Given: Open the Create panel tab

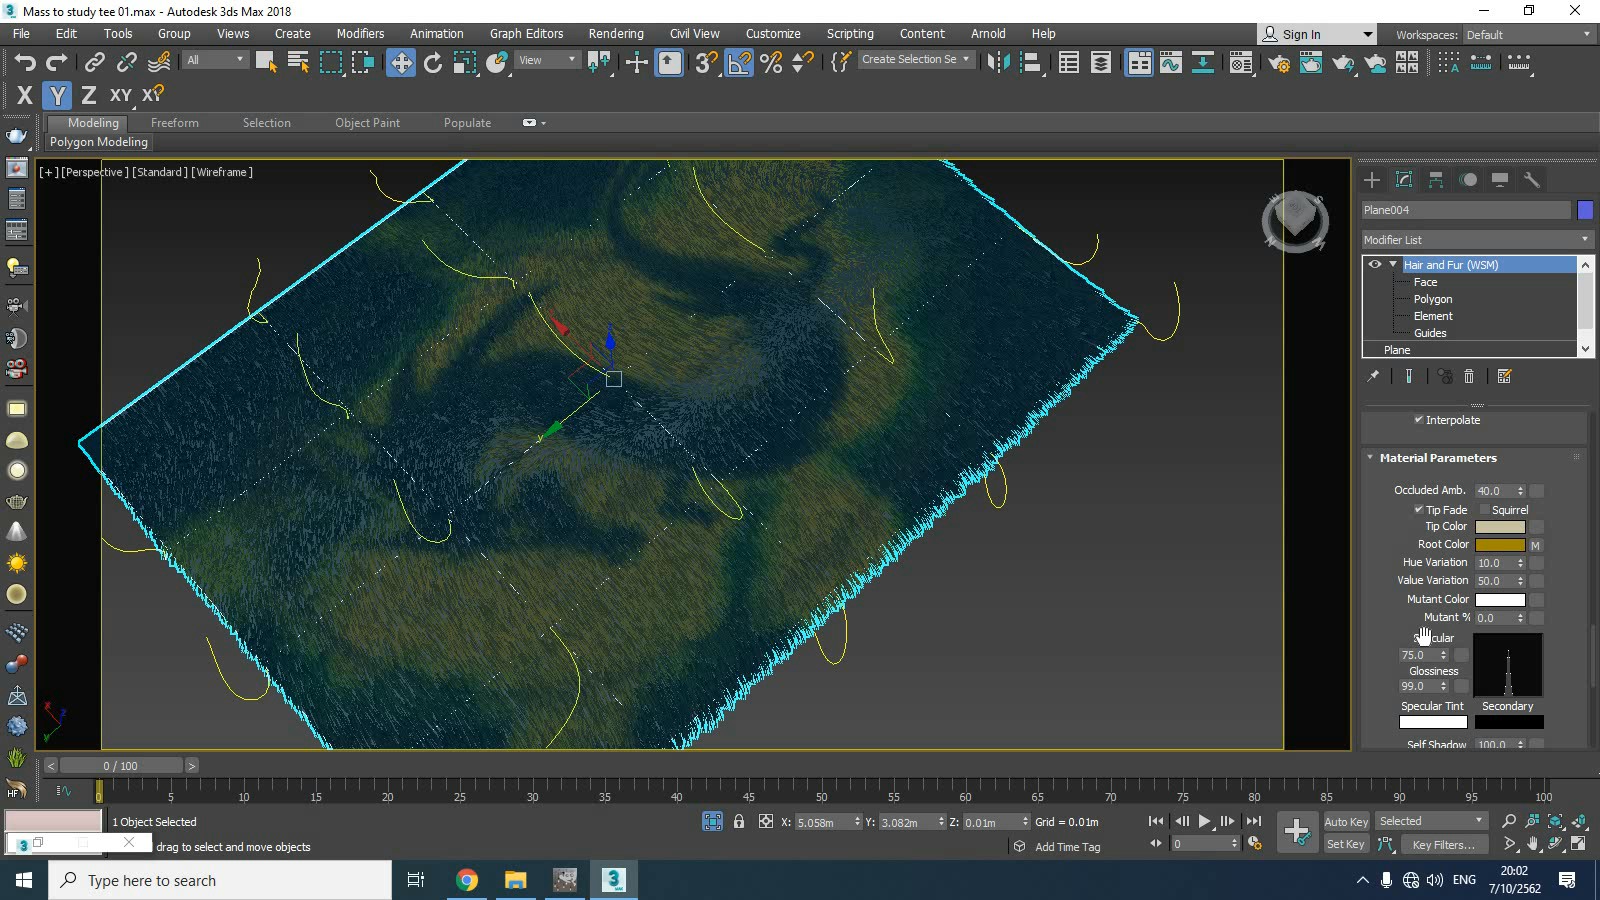Looking at the screenshot, I should pyautogui.click(x=1372, y=180).
